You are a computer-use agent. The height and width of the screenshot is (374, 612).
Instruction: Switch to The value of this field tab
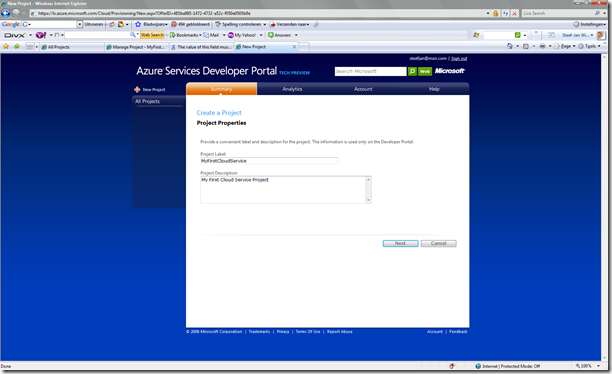201,47
